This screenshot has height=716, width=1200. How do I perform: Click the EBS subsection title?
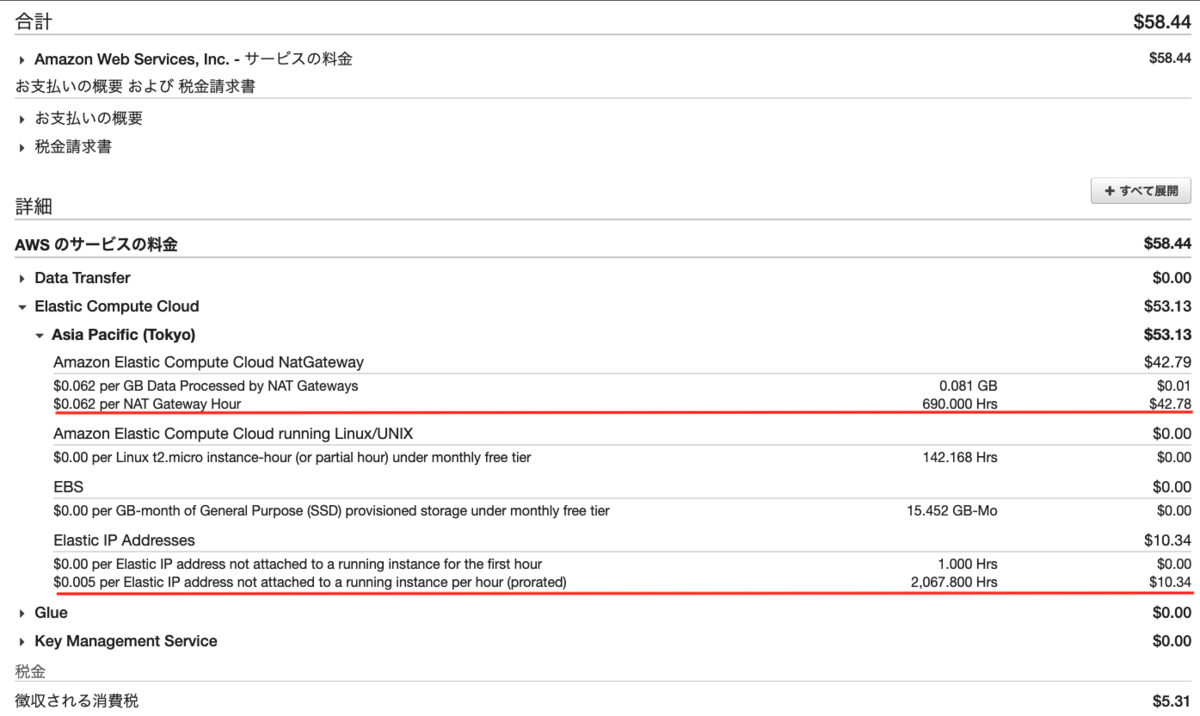68,487
